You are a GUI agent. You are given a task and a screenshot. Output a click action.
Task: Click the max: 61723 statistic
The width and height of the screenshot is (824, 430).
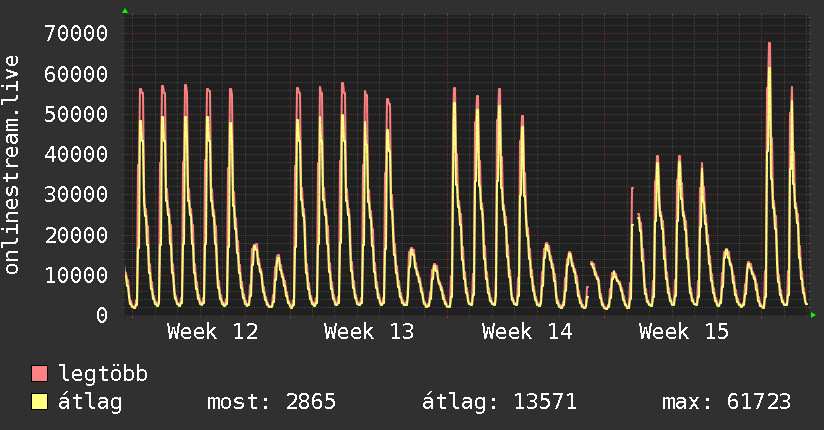tap(726, 402)
